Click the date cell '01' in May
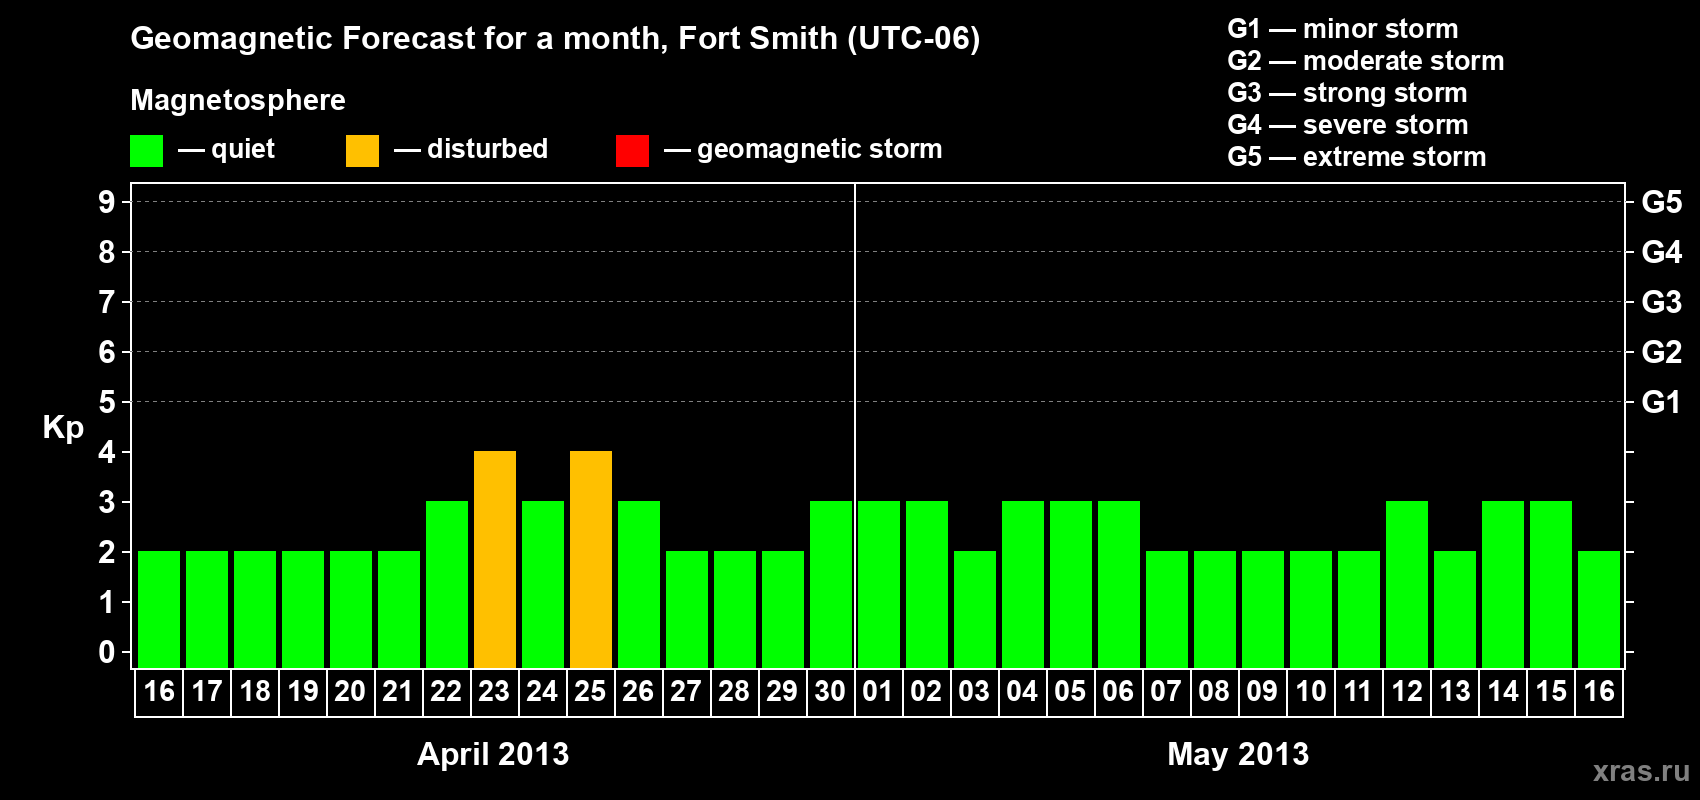The height and width of the screenshot is (800, 1700). [x=879, y=692]
